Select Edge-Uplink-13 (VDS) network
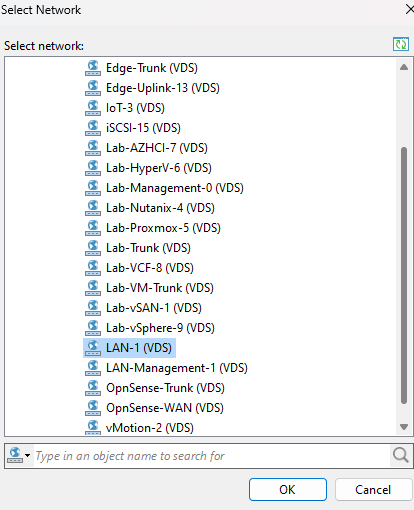Image resolution: width=414 pixels, height=510 pixels. [163, 88]
